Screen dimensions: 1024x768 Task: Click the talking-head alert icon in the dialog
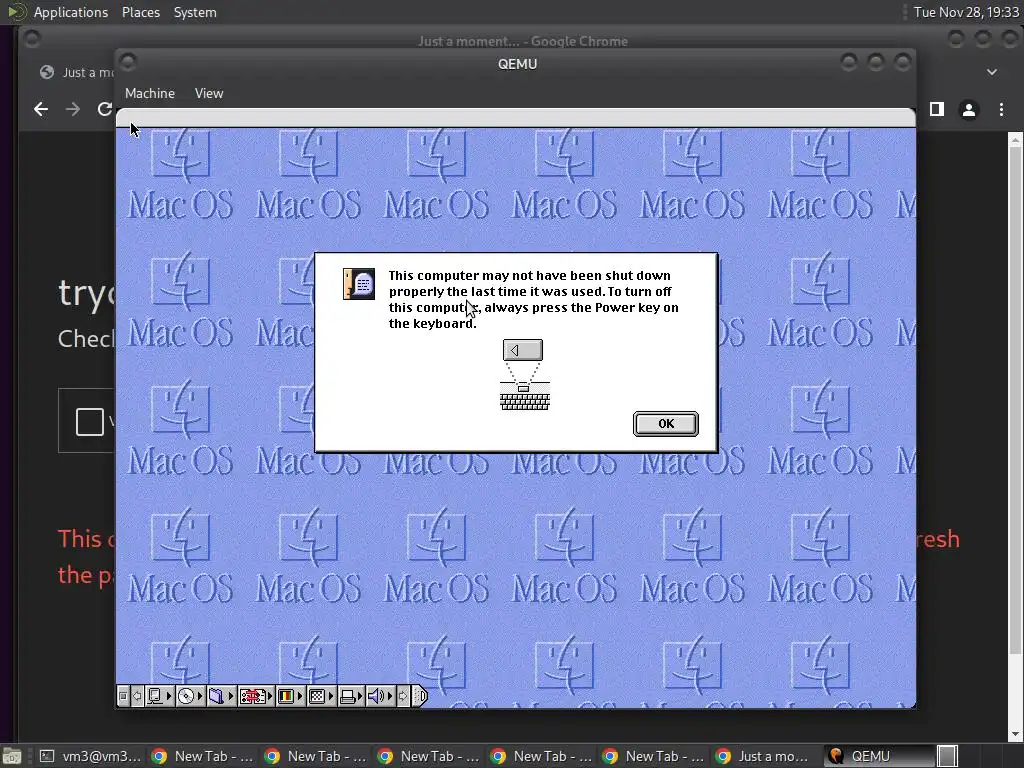click(359, 283)
